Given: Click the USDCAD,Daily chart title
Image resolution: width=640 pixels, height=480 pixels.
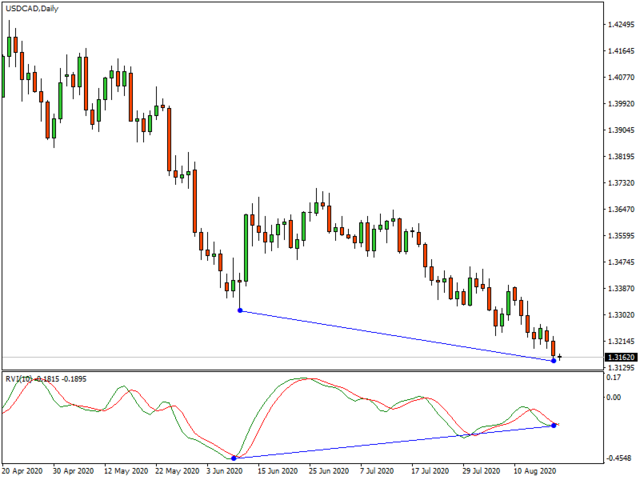Looking at the screenshot, I should [32, 9].
